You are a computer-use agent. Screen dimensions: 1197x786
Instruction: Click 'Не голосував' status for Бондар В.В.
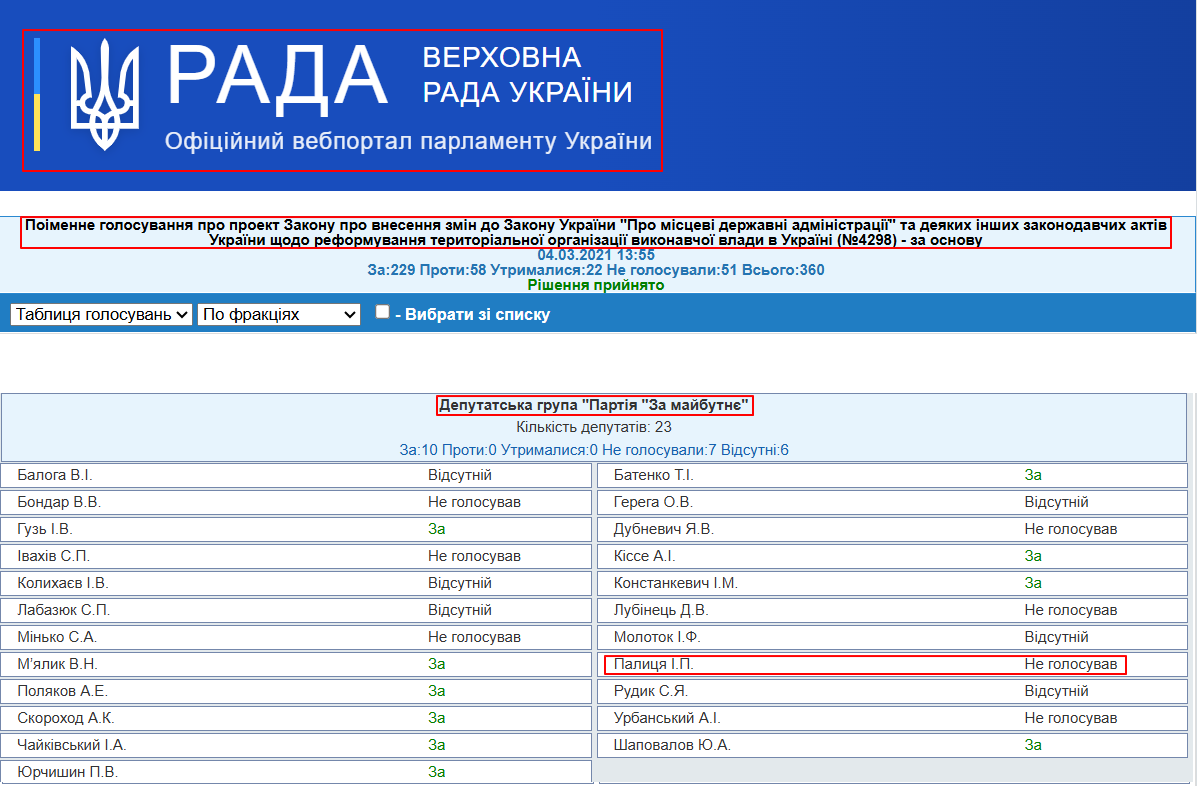474,502
